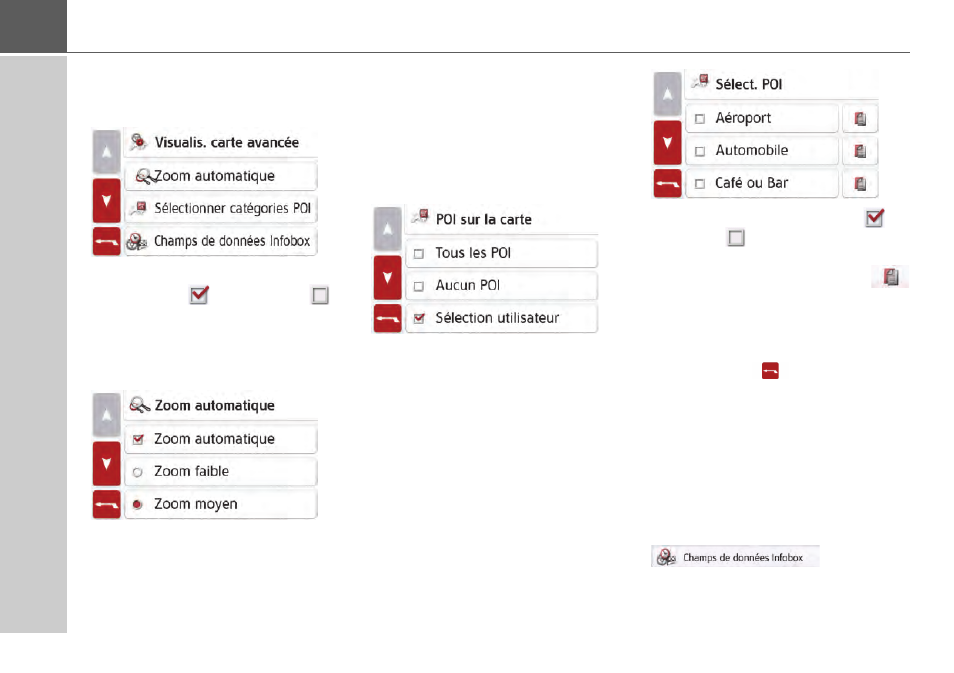Click the info icon beside Café ou Bar

click(860, 183)
